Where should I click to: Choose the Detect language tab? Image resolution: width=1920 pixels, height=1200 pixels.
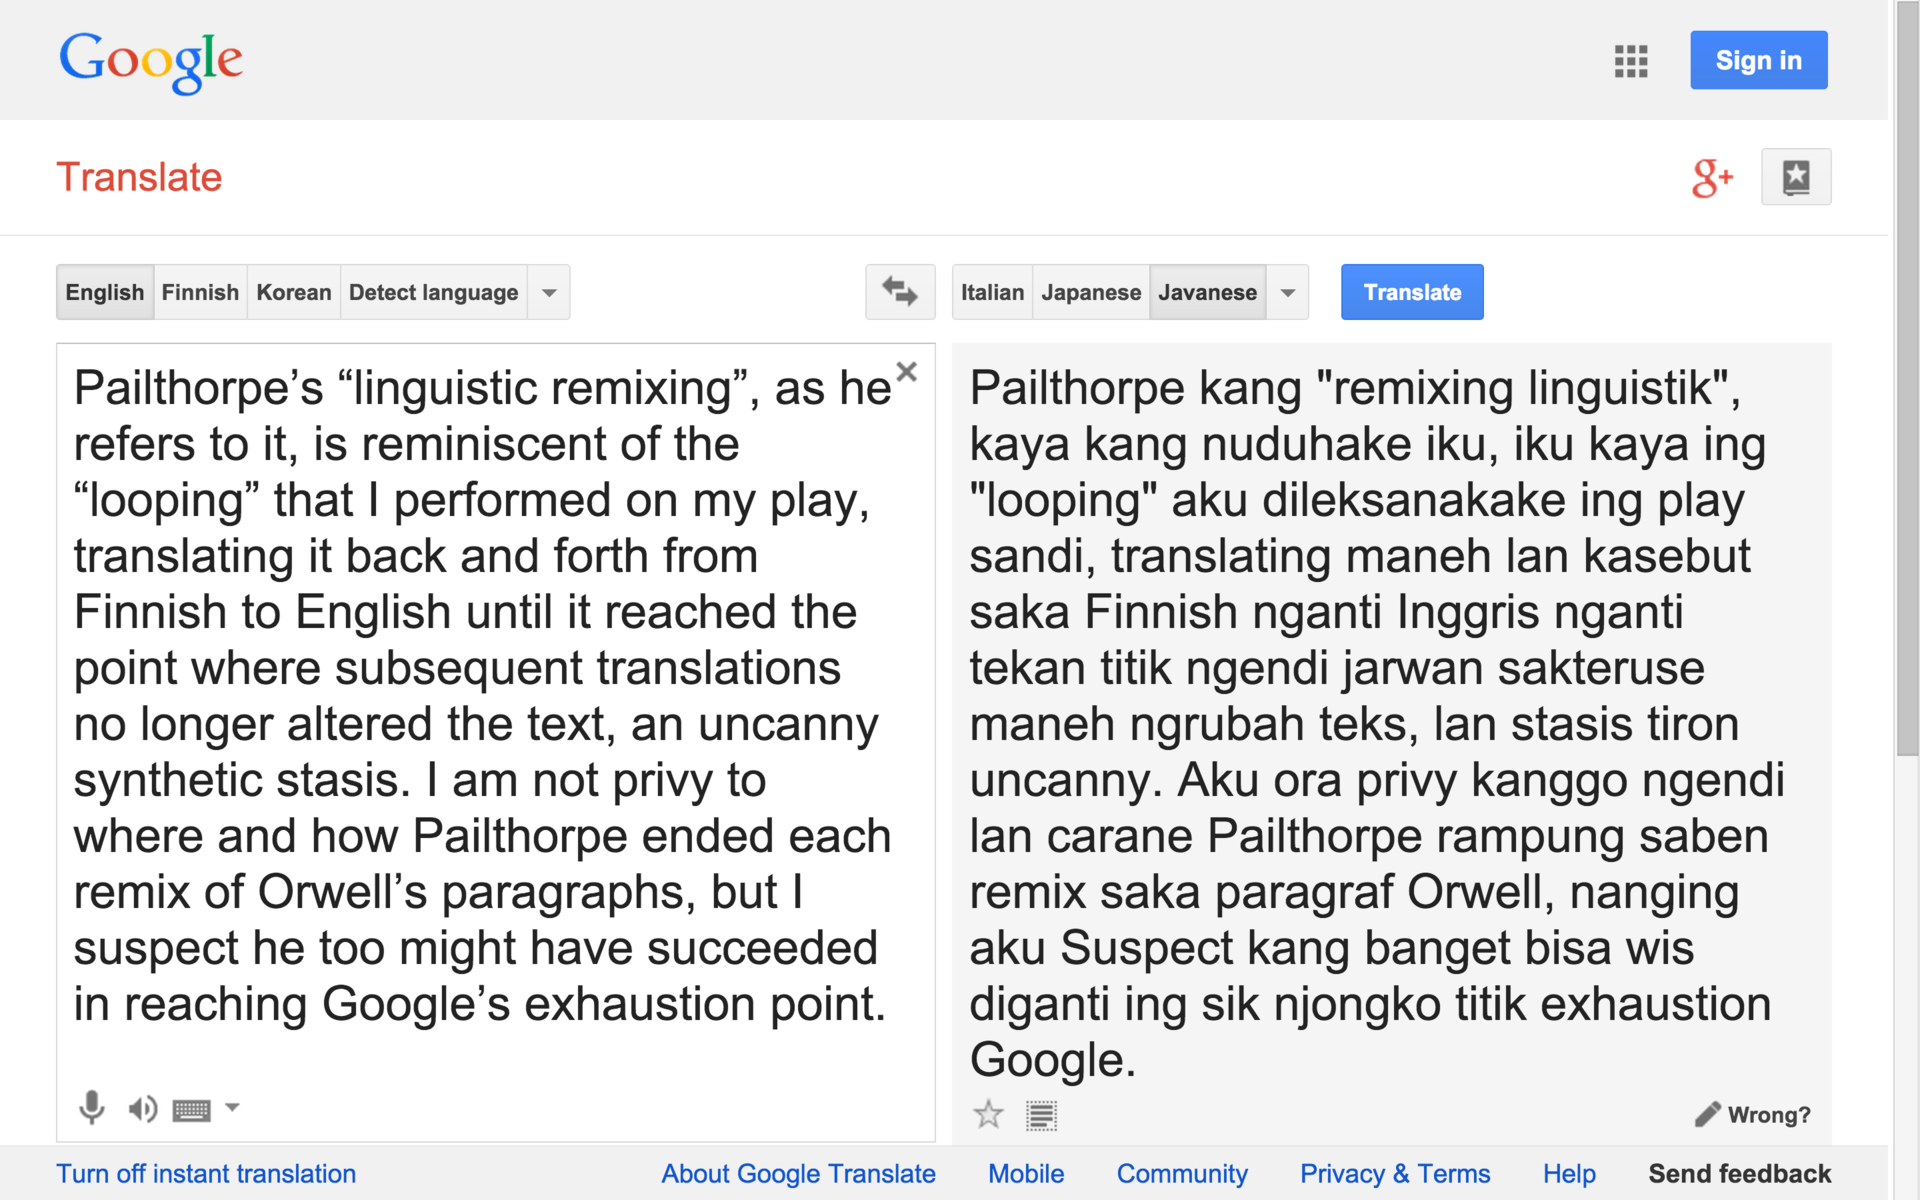click(x=433, y=292)
